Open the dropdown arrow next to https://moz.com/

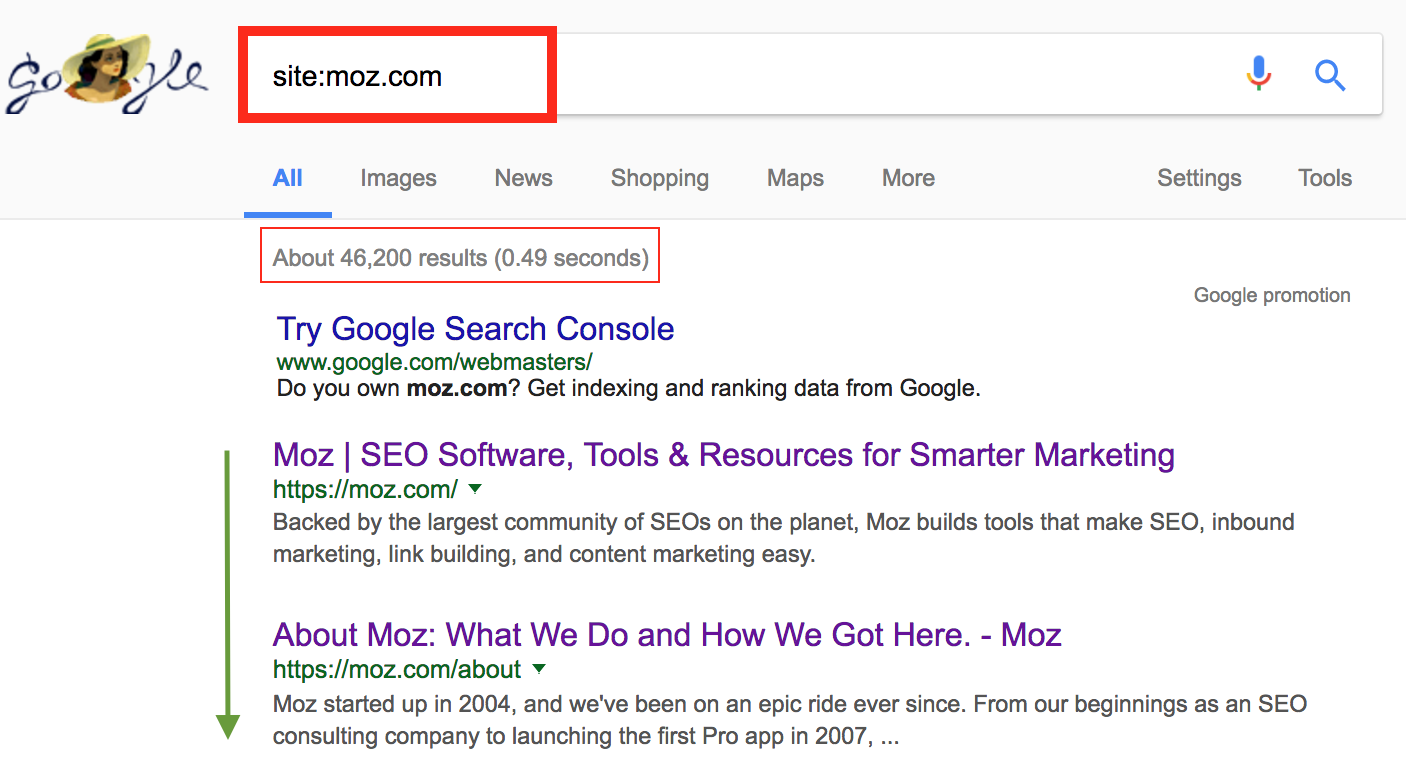pyautogui.click(x=475, y=489)
